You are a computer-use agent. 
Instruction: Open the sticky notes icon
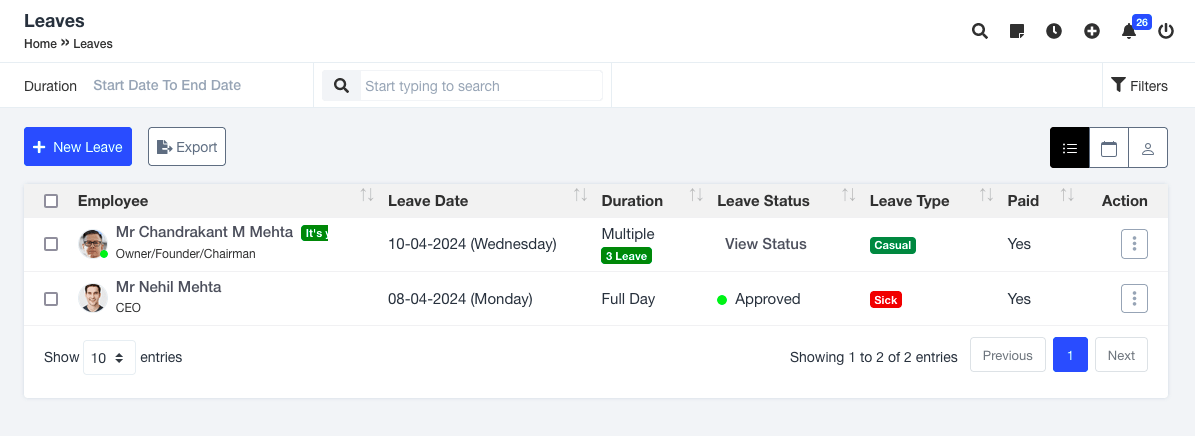click(x=1017, y=31)
